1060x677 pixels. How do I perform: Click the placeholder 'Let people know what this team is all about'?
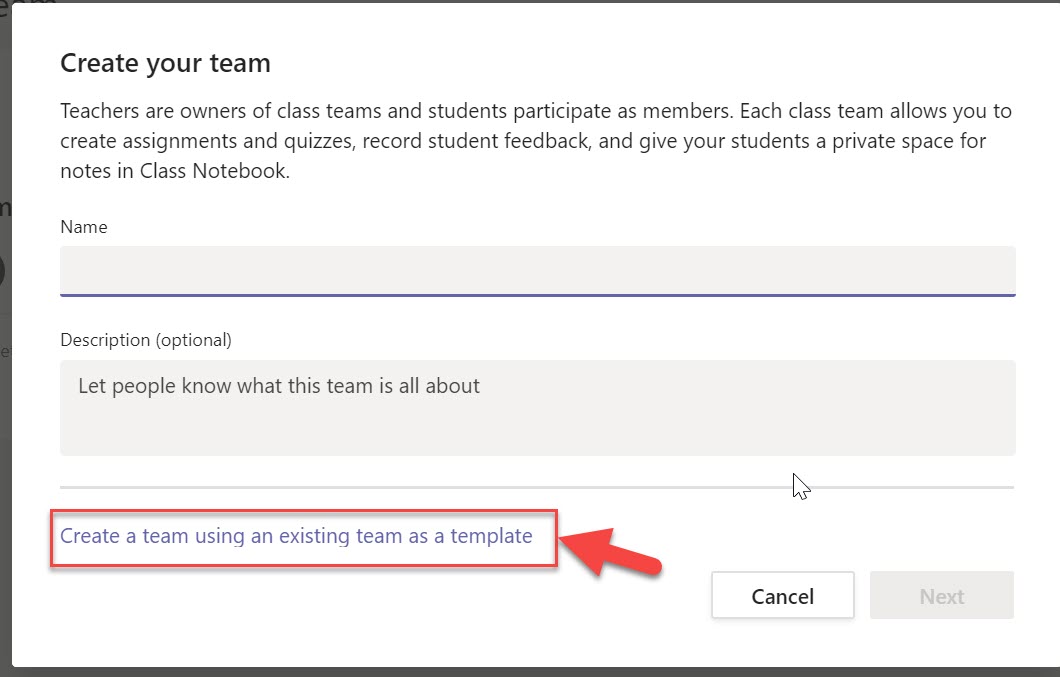pos(279,386)
